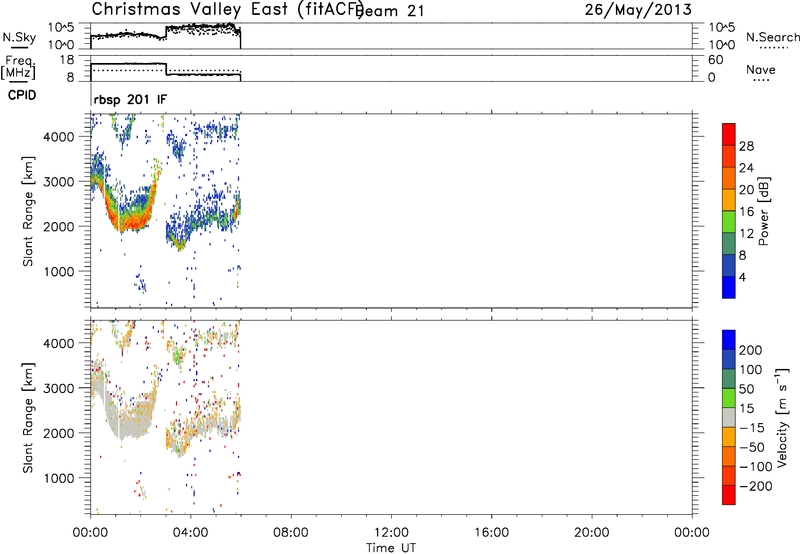Click the "Slant Range [km]" label on the Power panel

coord(28,211)
